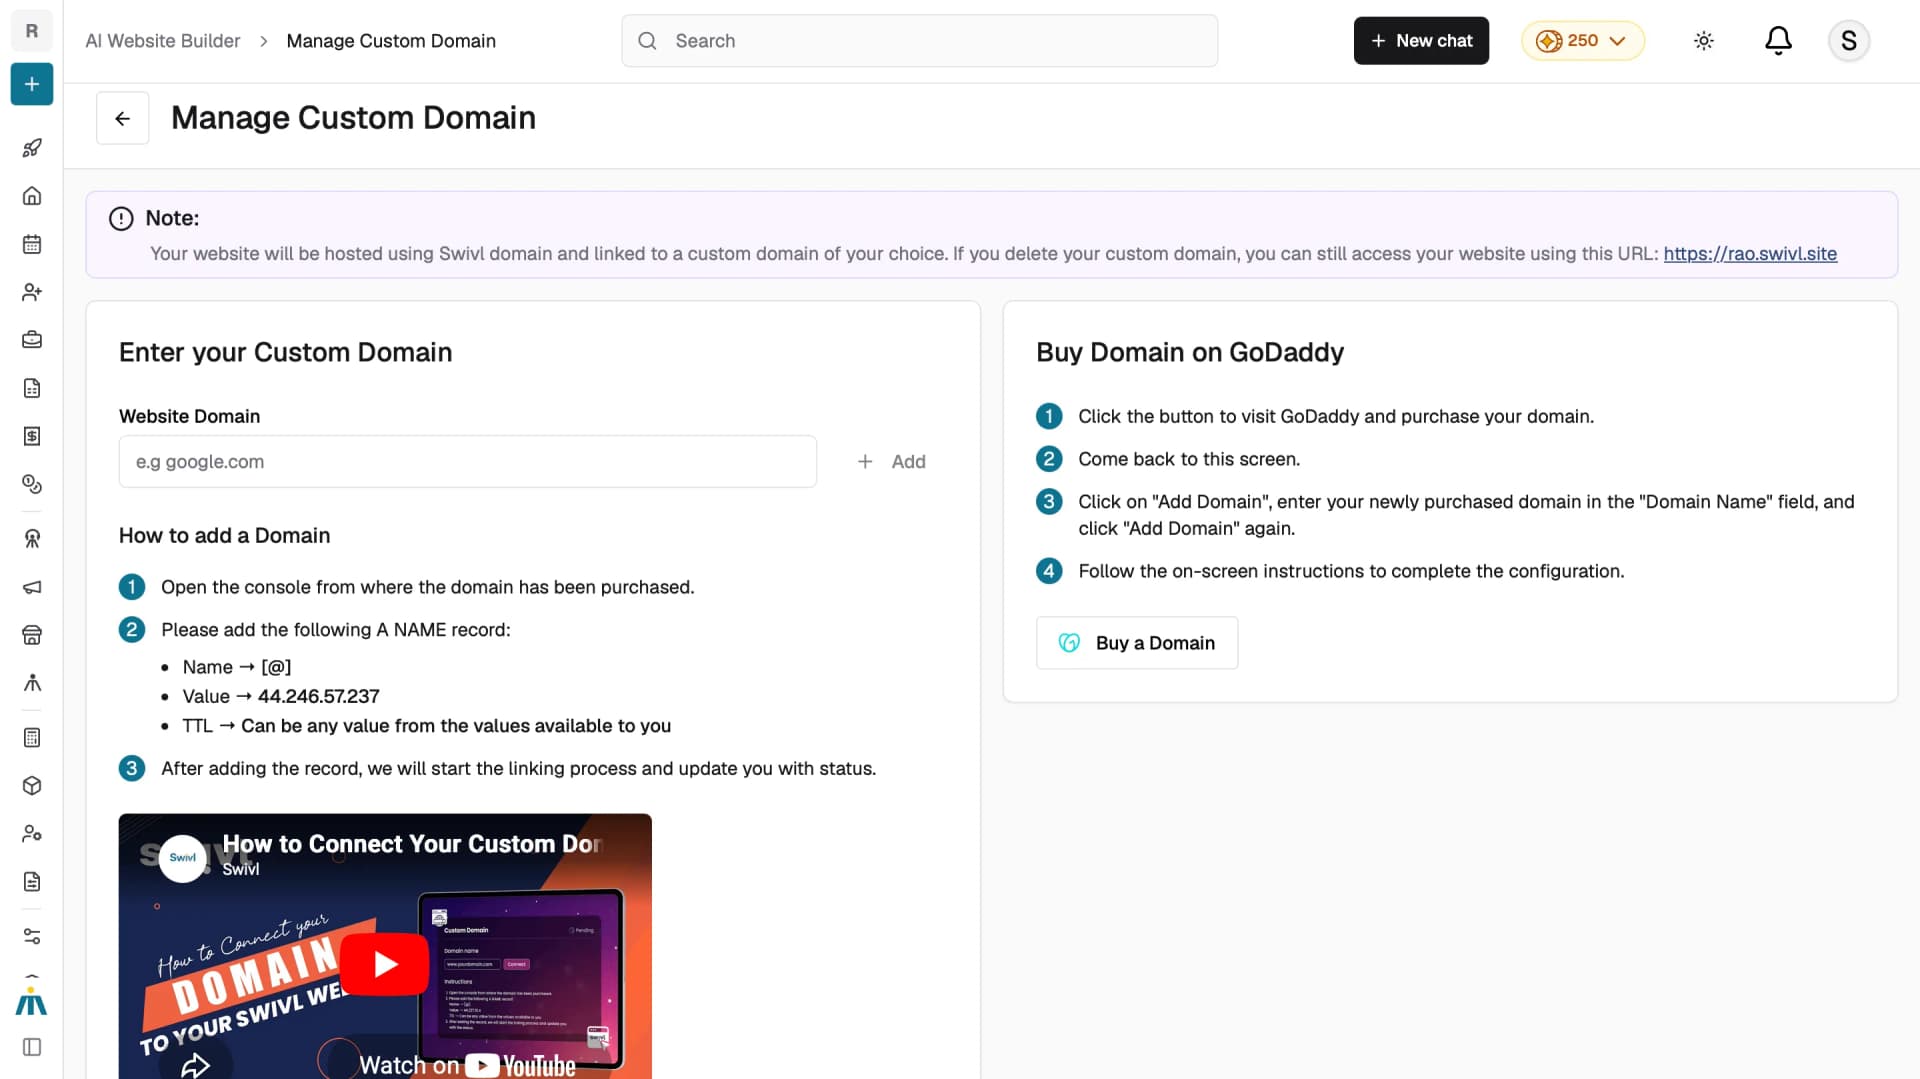Play the custom domain YouTube video
This screenshot has width=1920, height=1079.
(x=385, y=964)
